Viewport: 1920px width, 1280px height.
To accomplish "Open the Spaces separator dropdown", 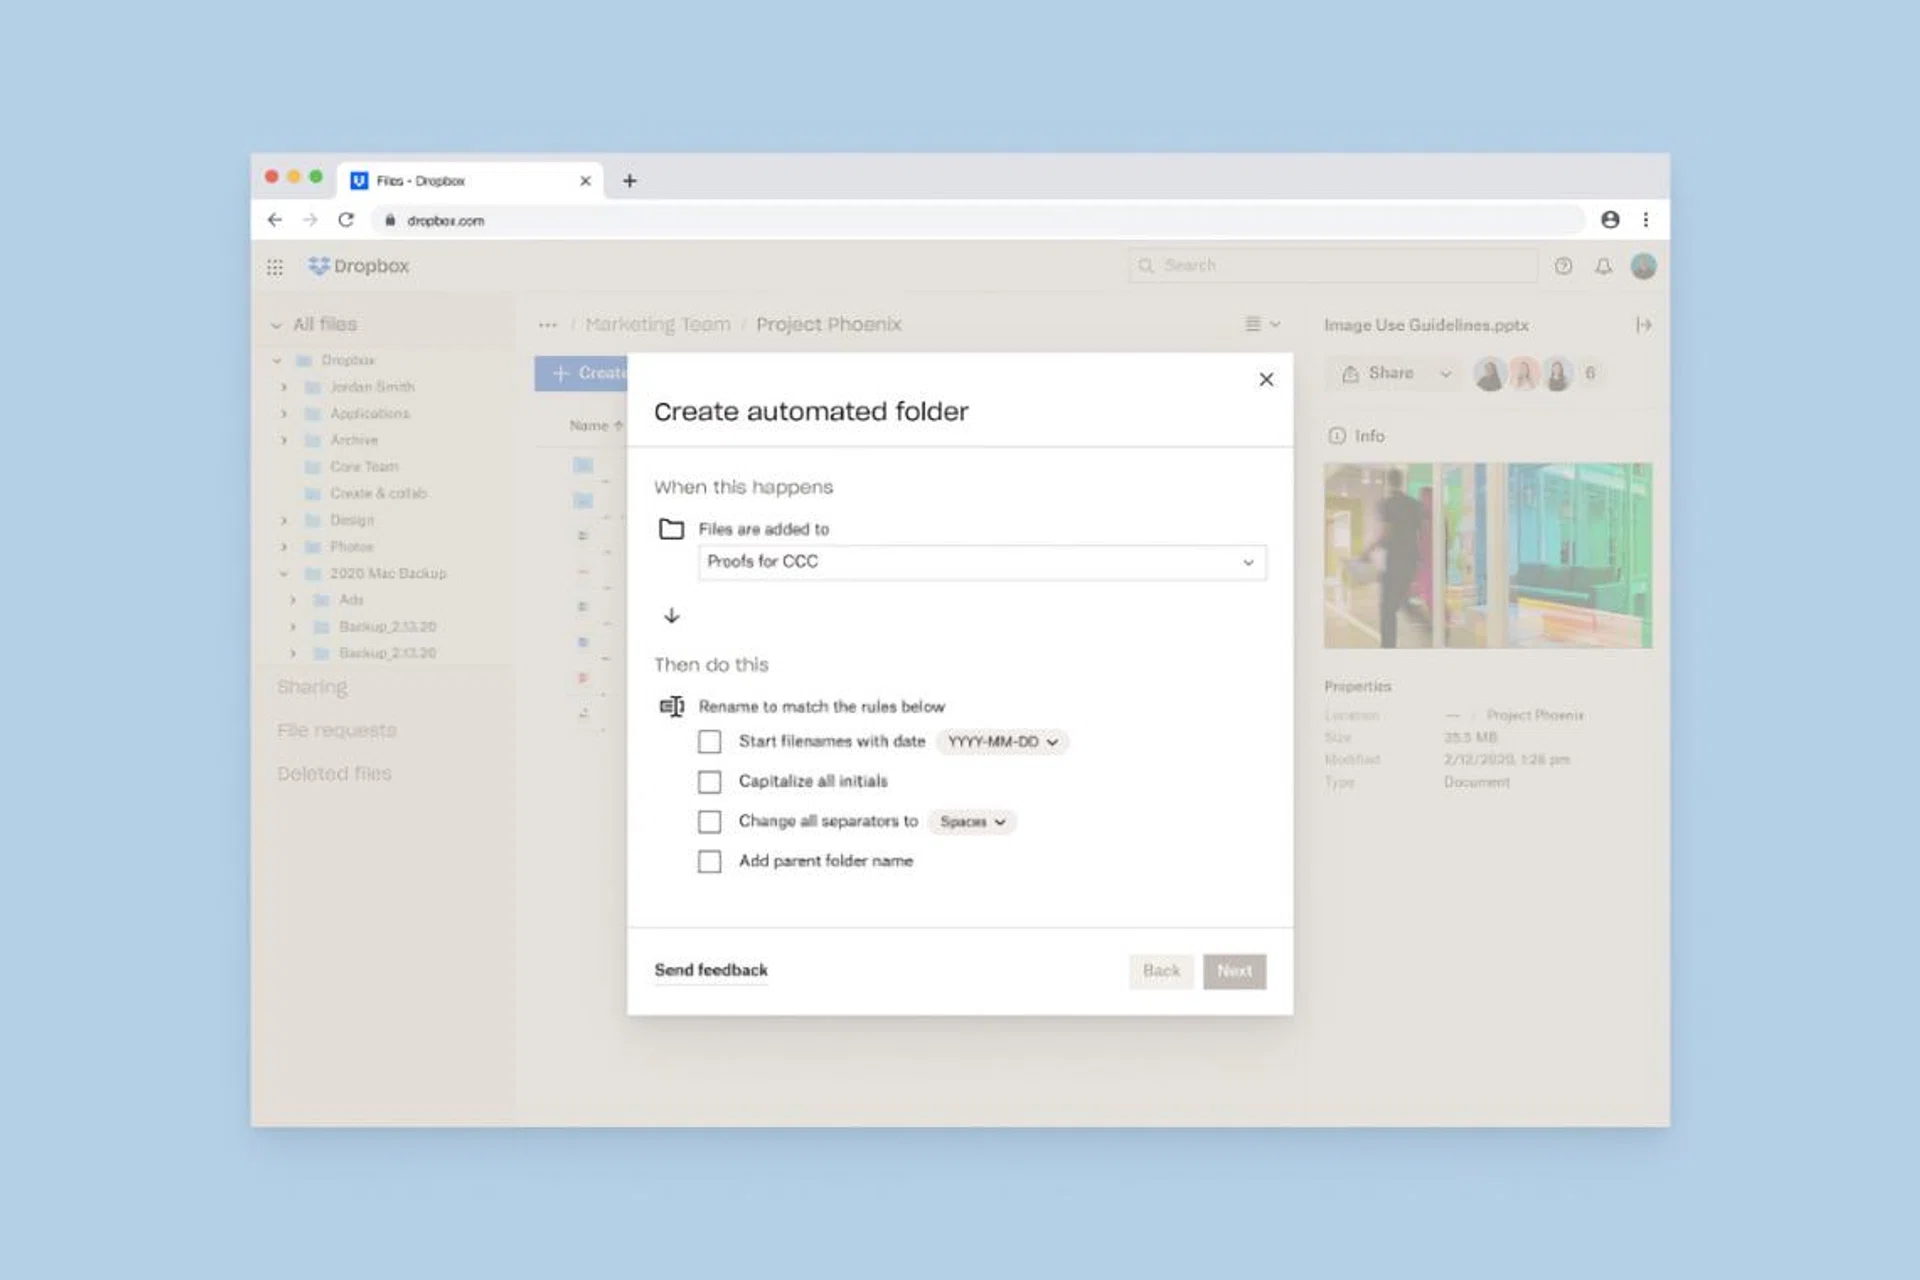I will (x=971, y=822).
